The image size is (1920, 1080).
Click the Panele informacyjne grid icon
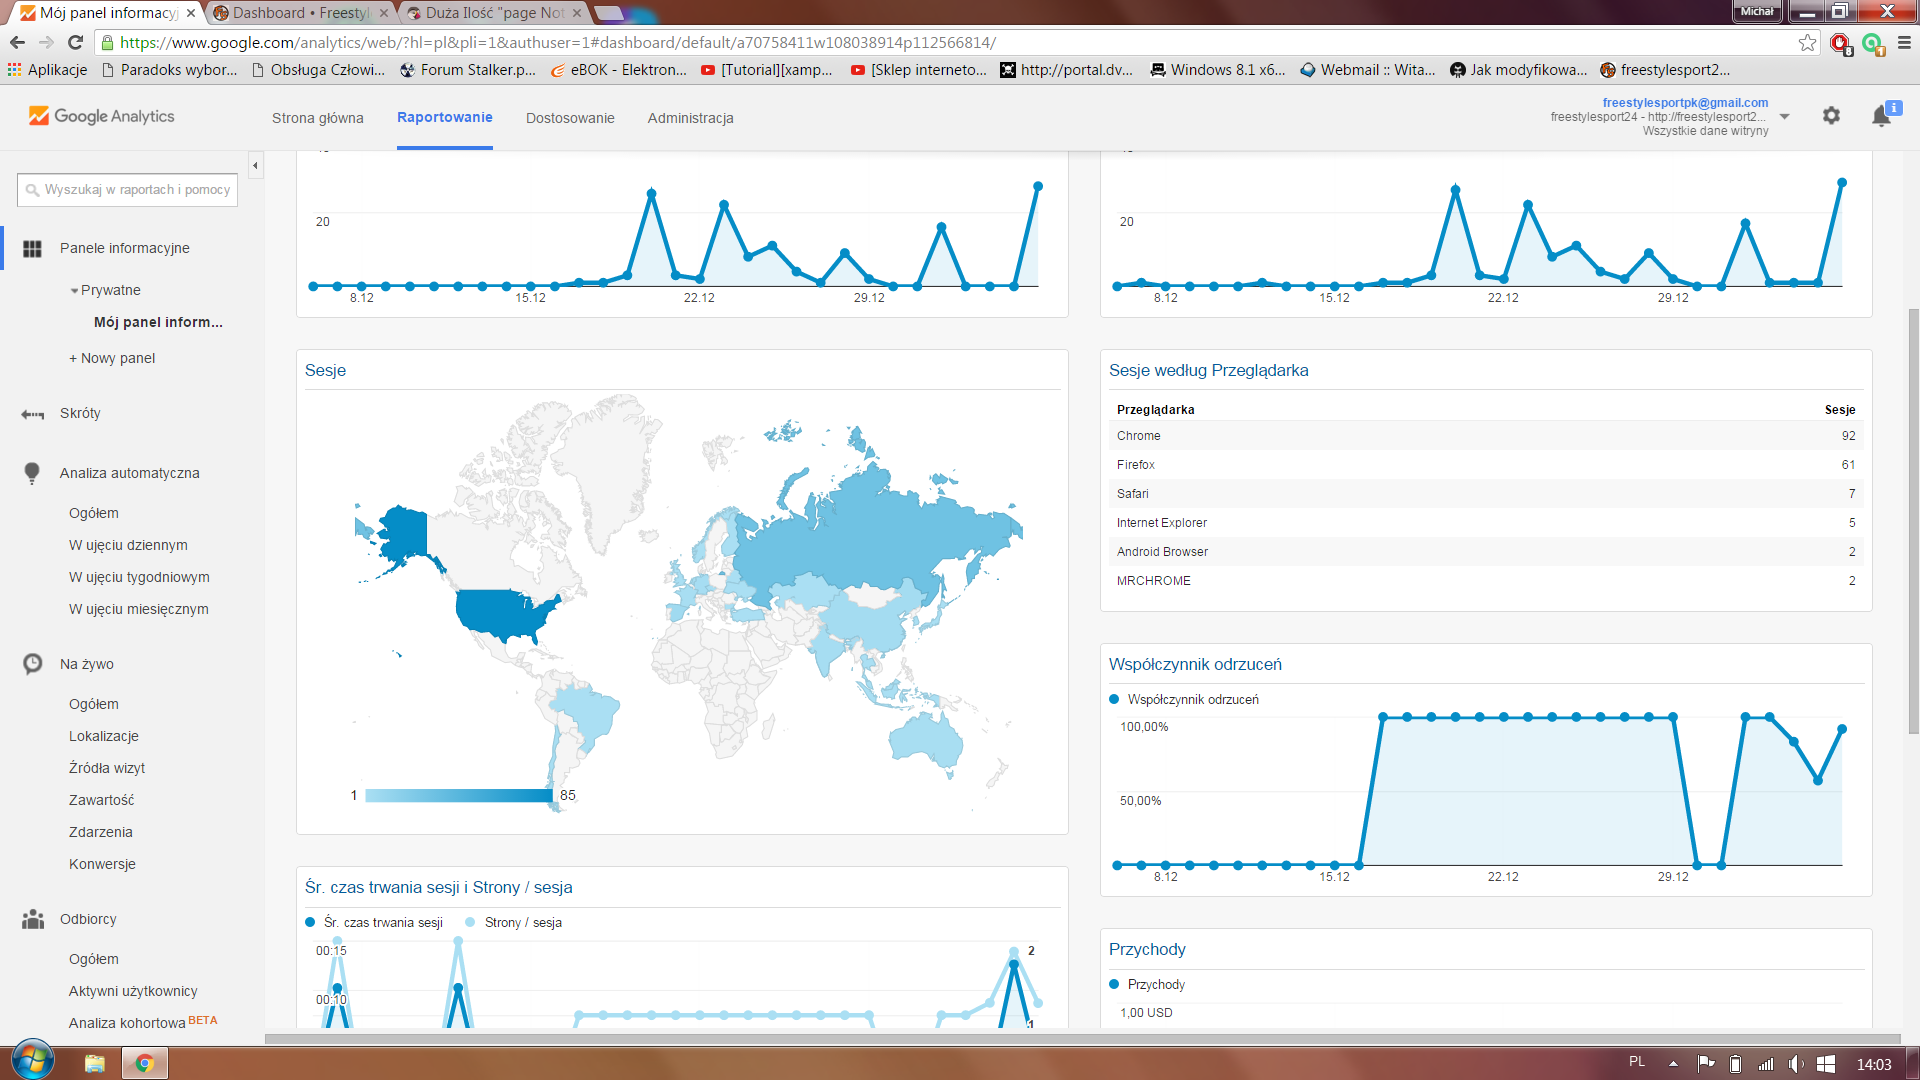(32, 249)
